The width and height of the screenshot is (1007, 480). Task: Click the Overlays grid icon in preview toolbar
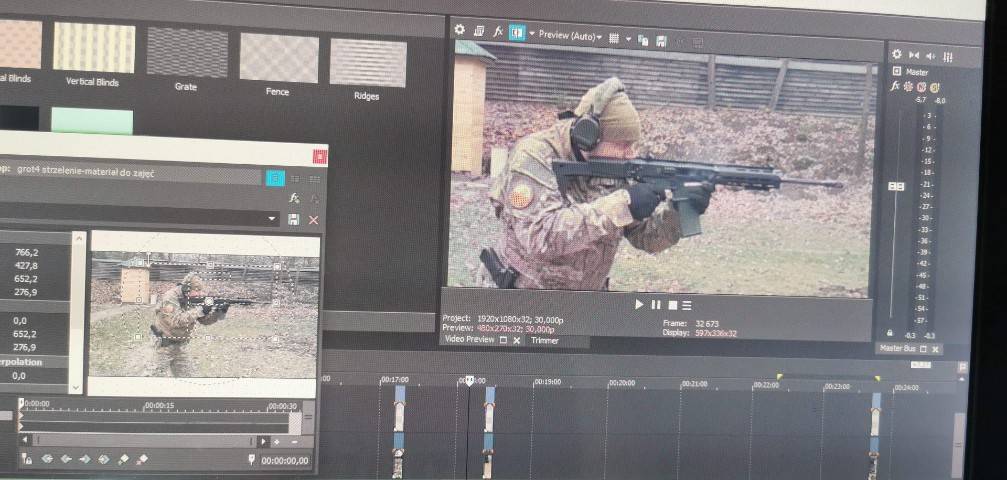tap(614, 38)
